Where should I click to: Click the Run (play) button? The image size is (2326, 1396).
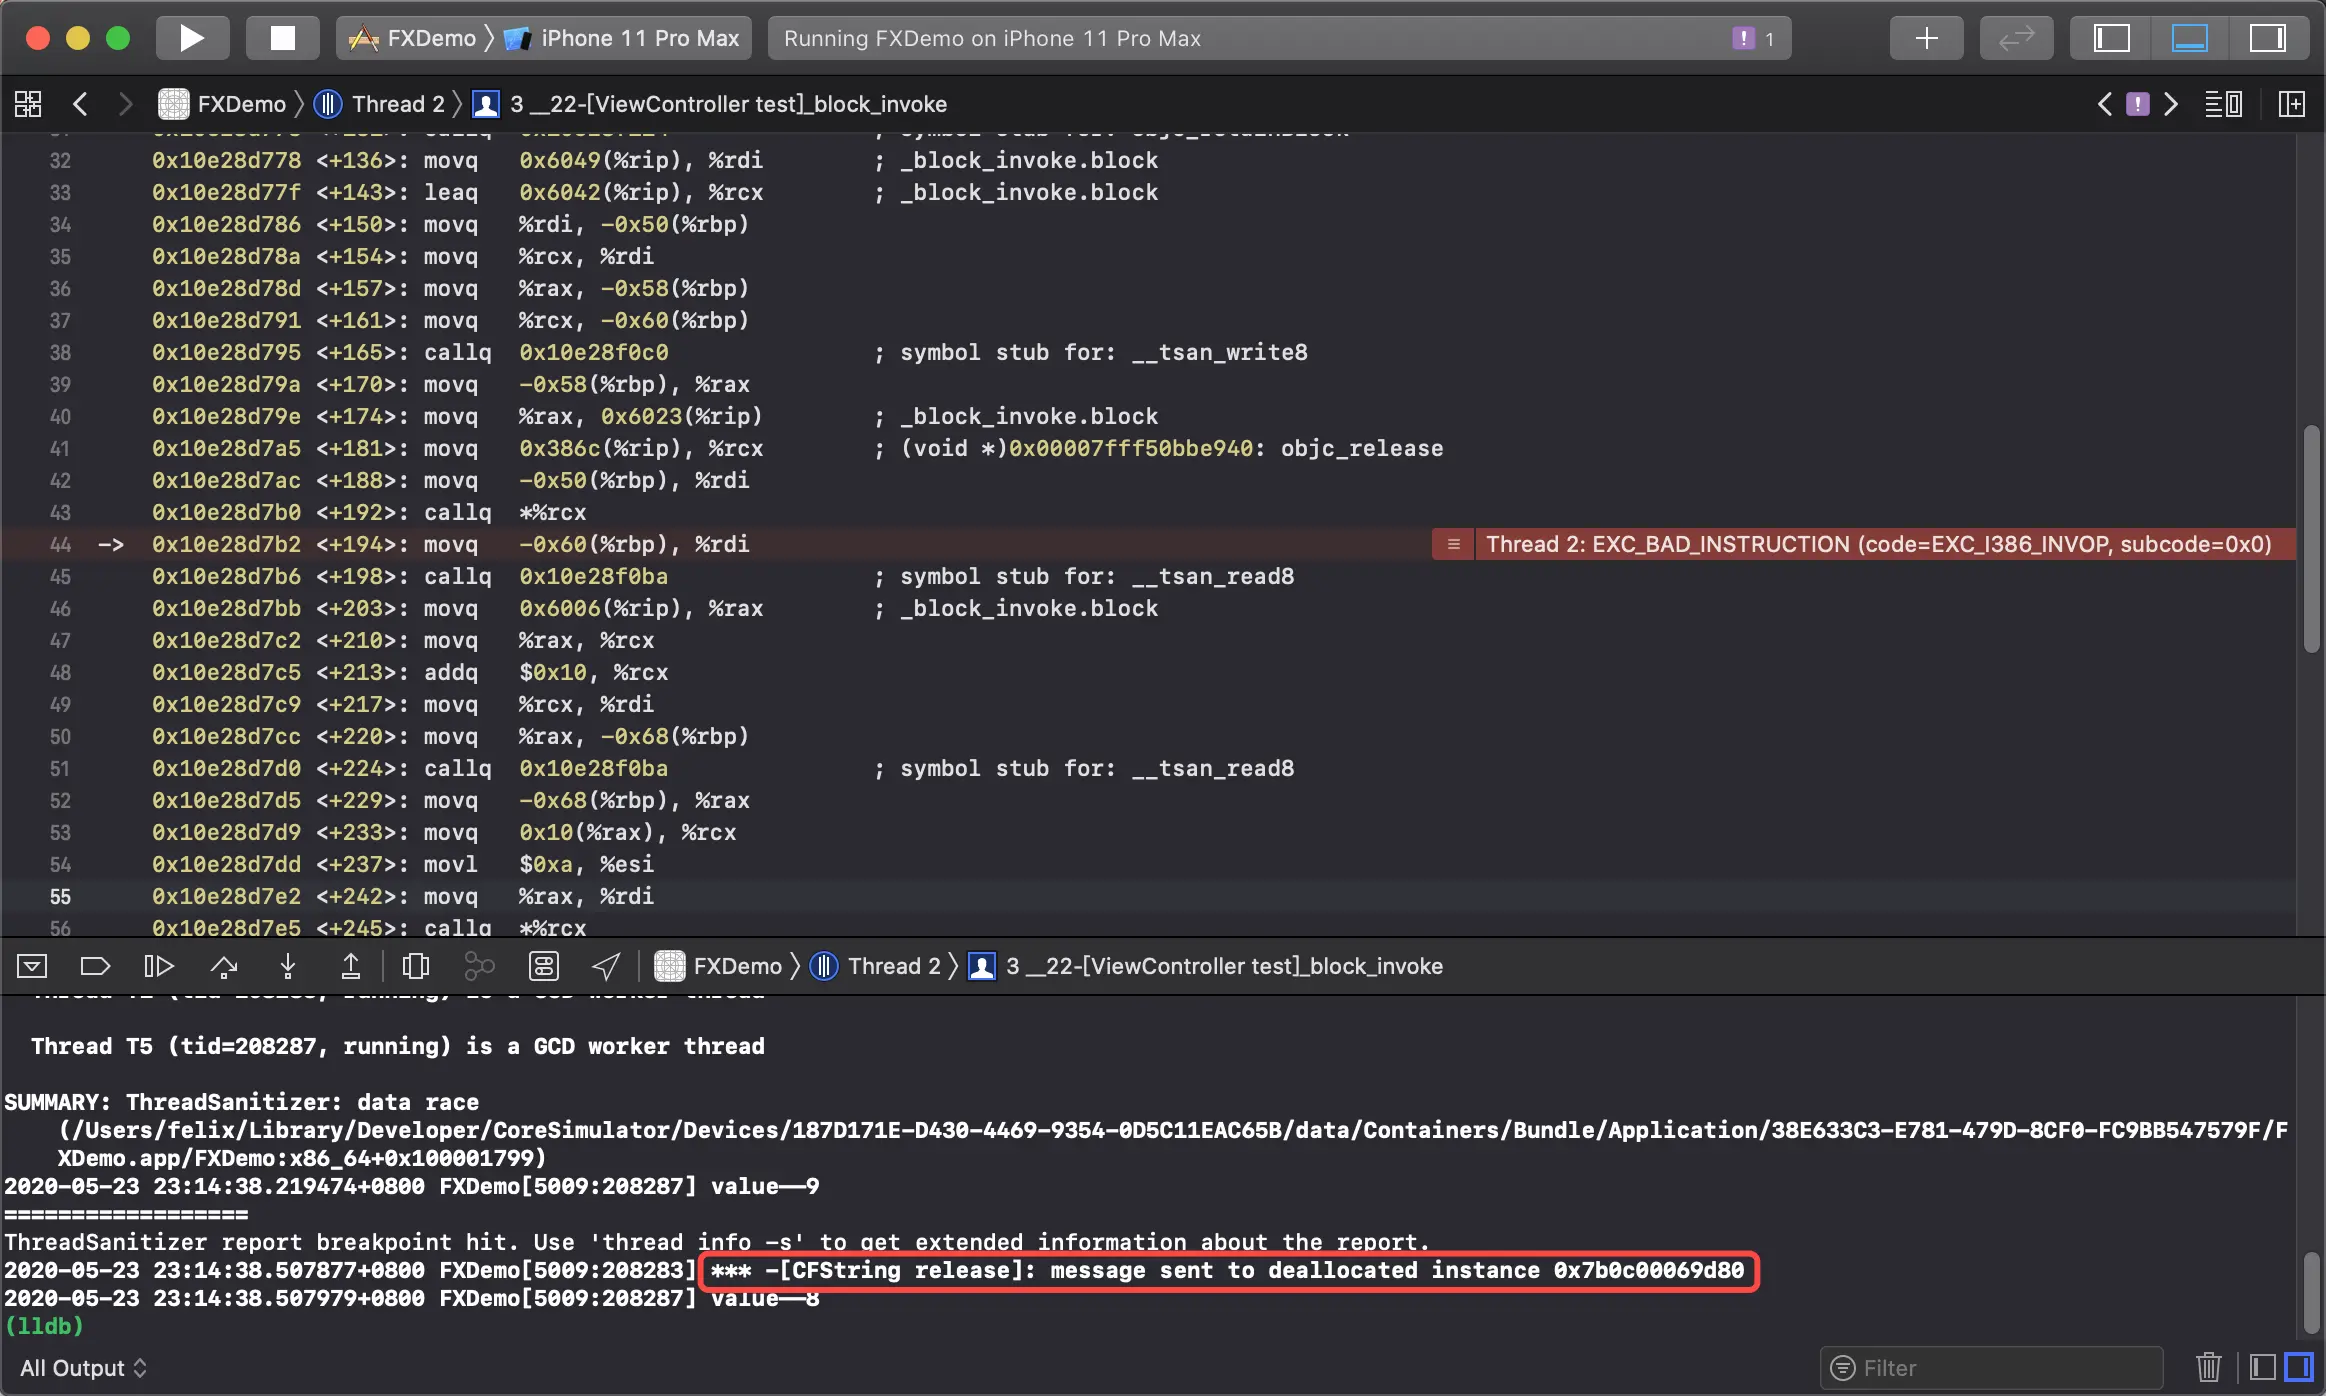pyautogui.click(x=191, y=38)
